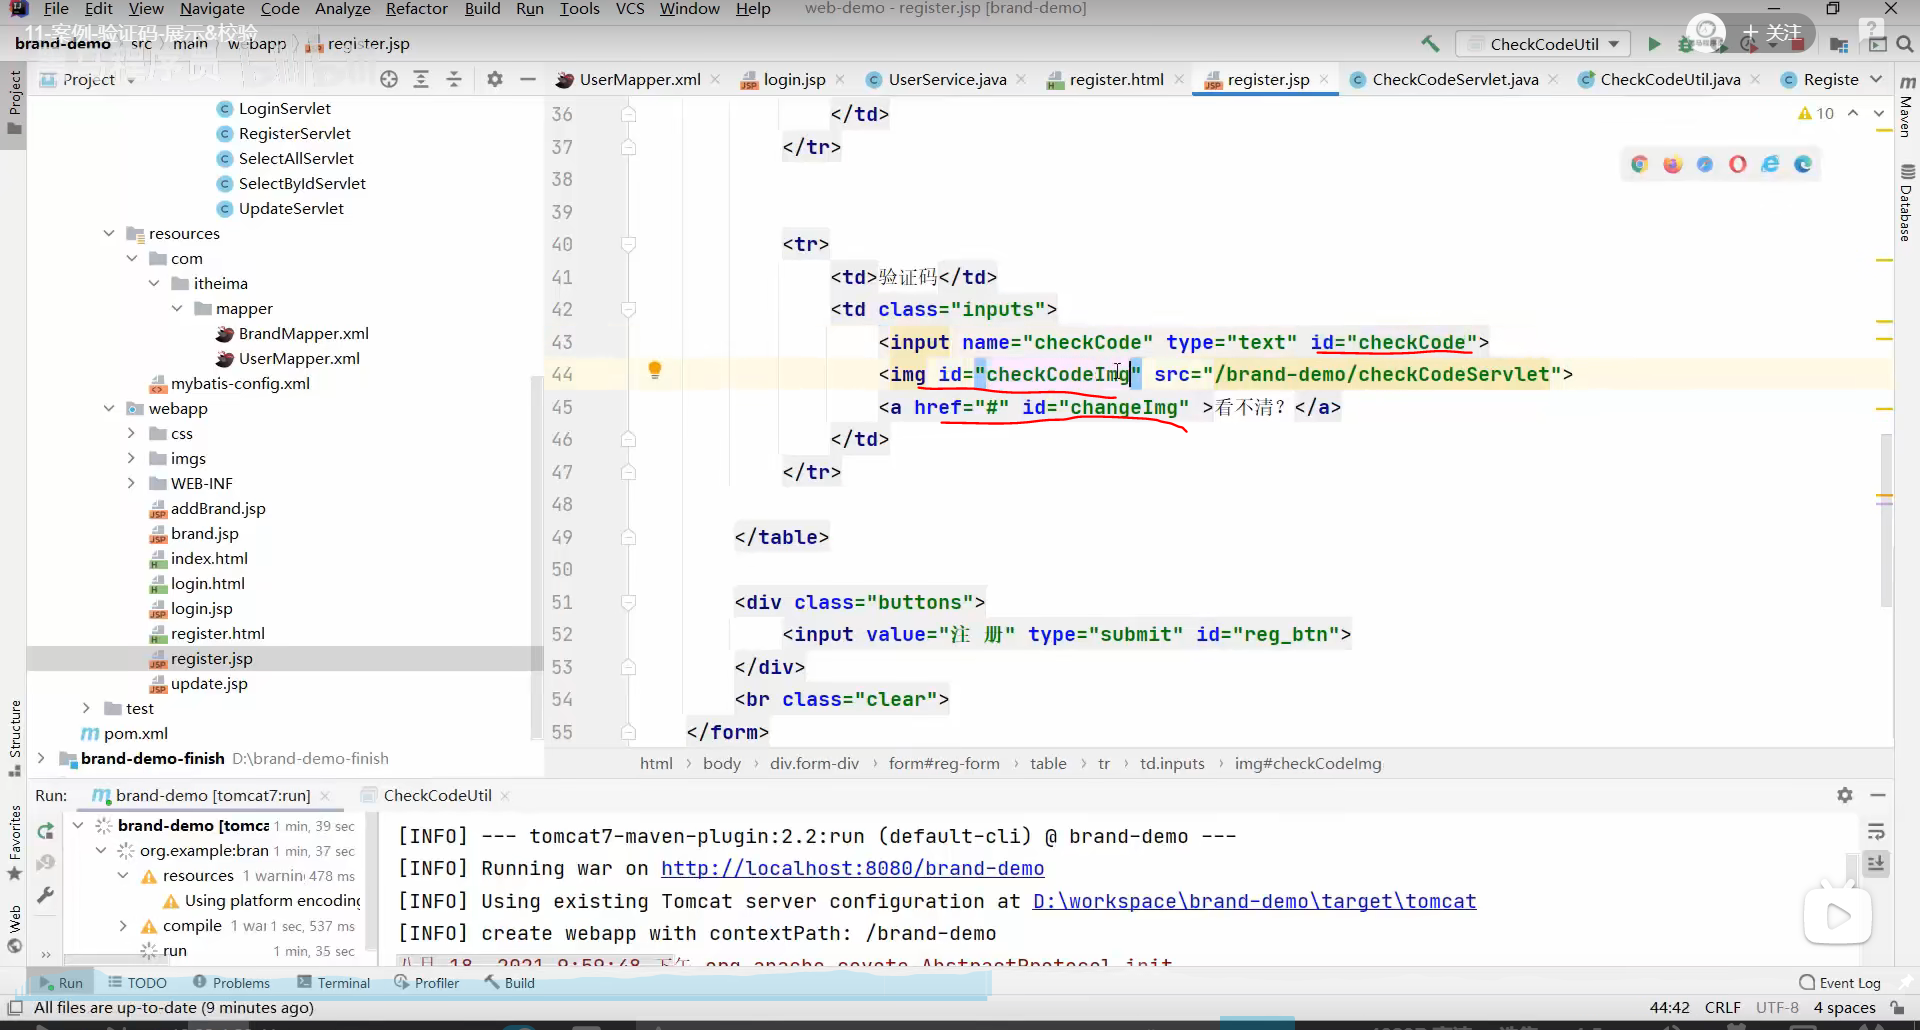This screenshot has height=1030, width=1920.
Task: Fold the code block at line 40
Action: tap(628, 244)
